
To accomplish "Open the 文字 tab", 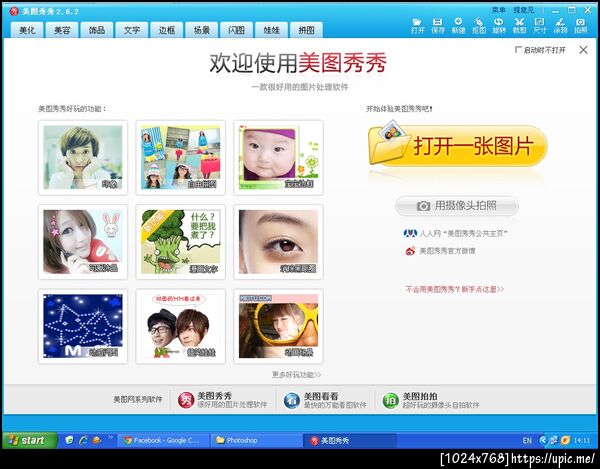I will (x=132, y=30).
